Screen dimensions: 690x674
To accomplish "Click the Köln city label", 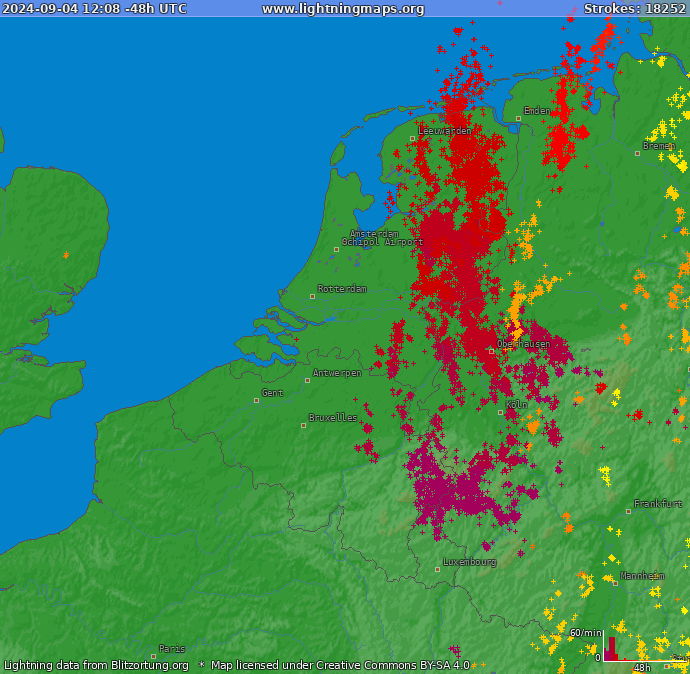I will [x=517, y=404].
